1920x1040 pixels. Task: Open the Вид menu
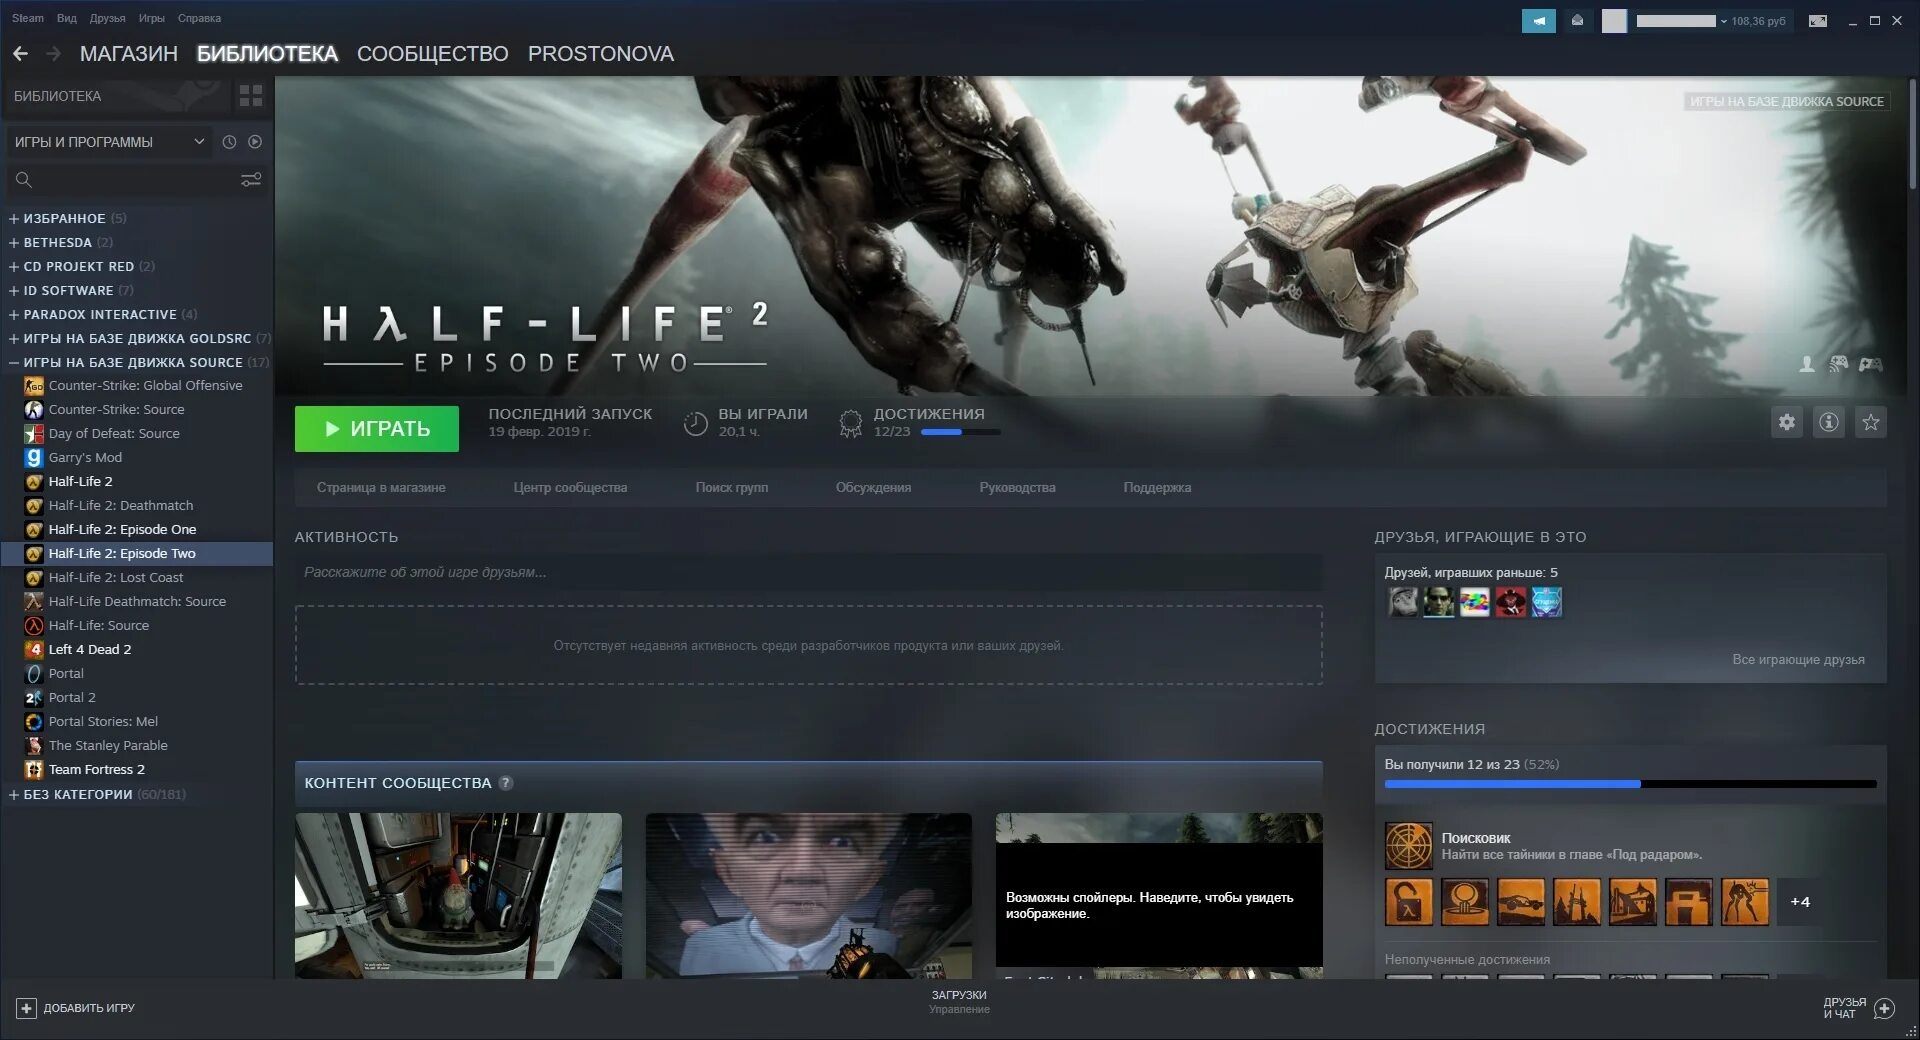tap(67, 18)
